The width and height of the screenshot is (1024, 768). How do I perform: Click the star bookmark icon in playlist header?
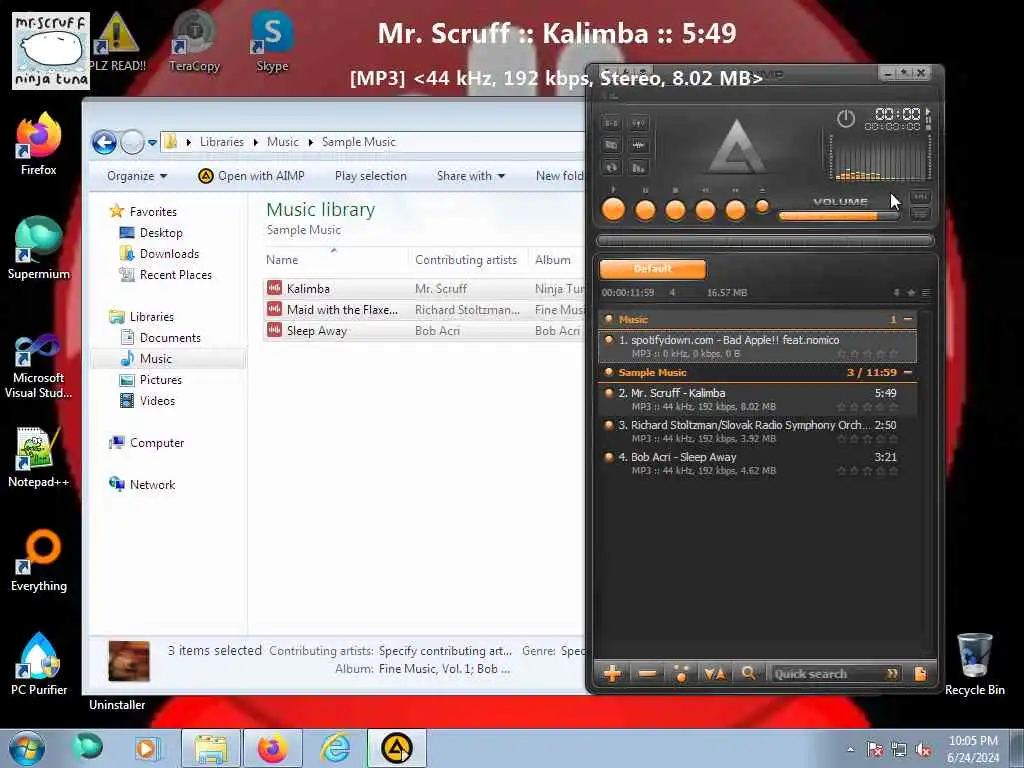coord(912,293)
